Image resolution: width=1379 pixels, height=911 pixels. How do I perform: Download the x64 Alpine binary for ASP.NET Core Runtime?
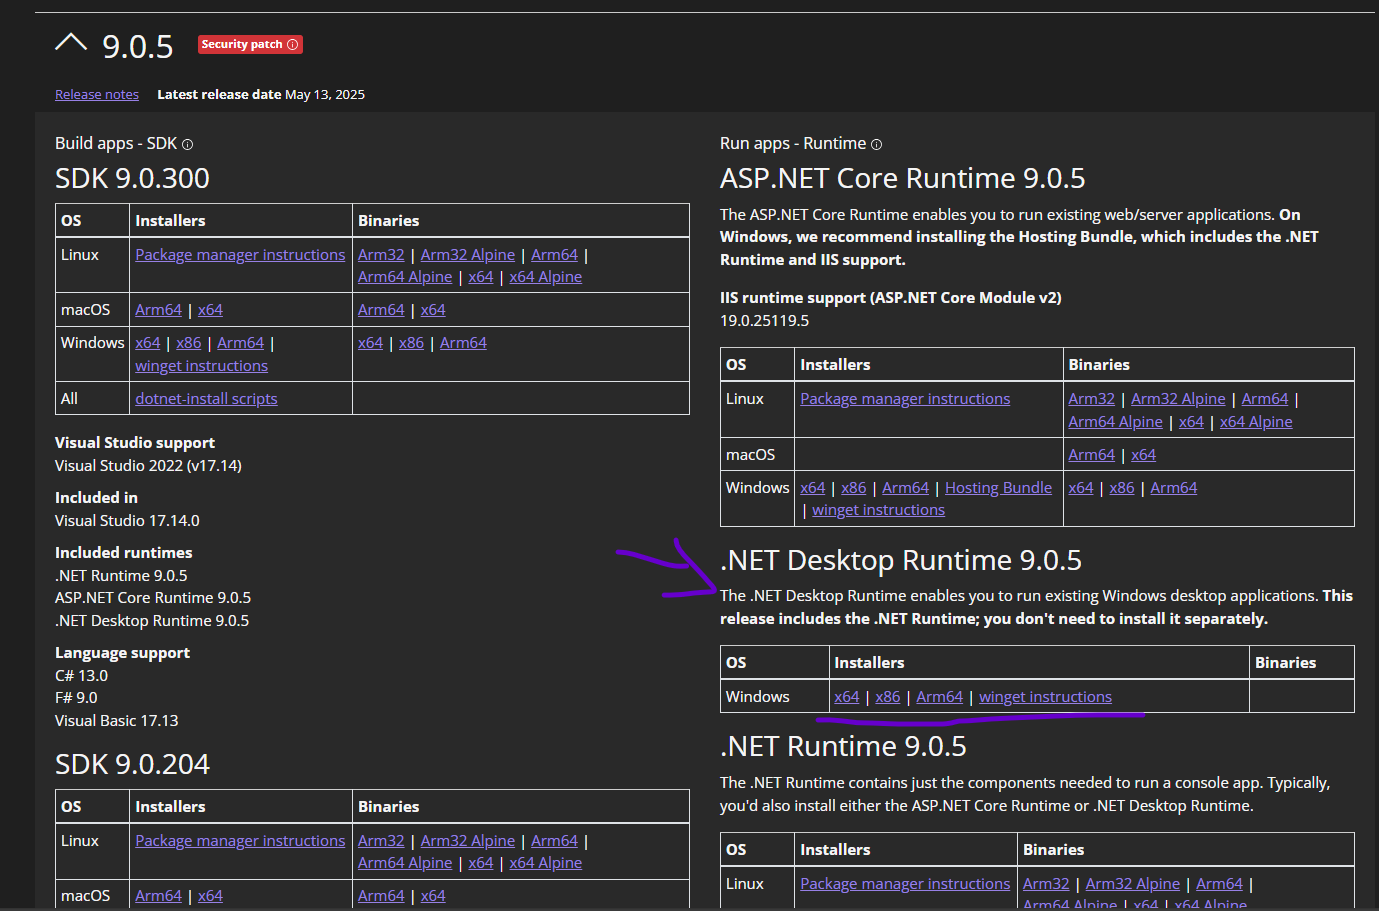click(1256, 421)
